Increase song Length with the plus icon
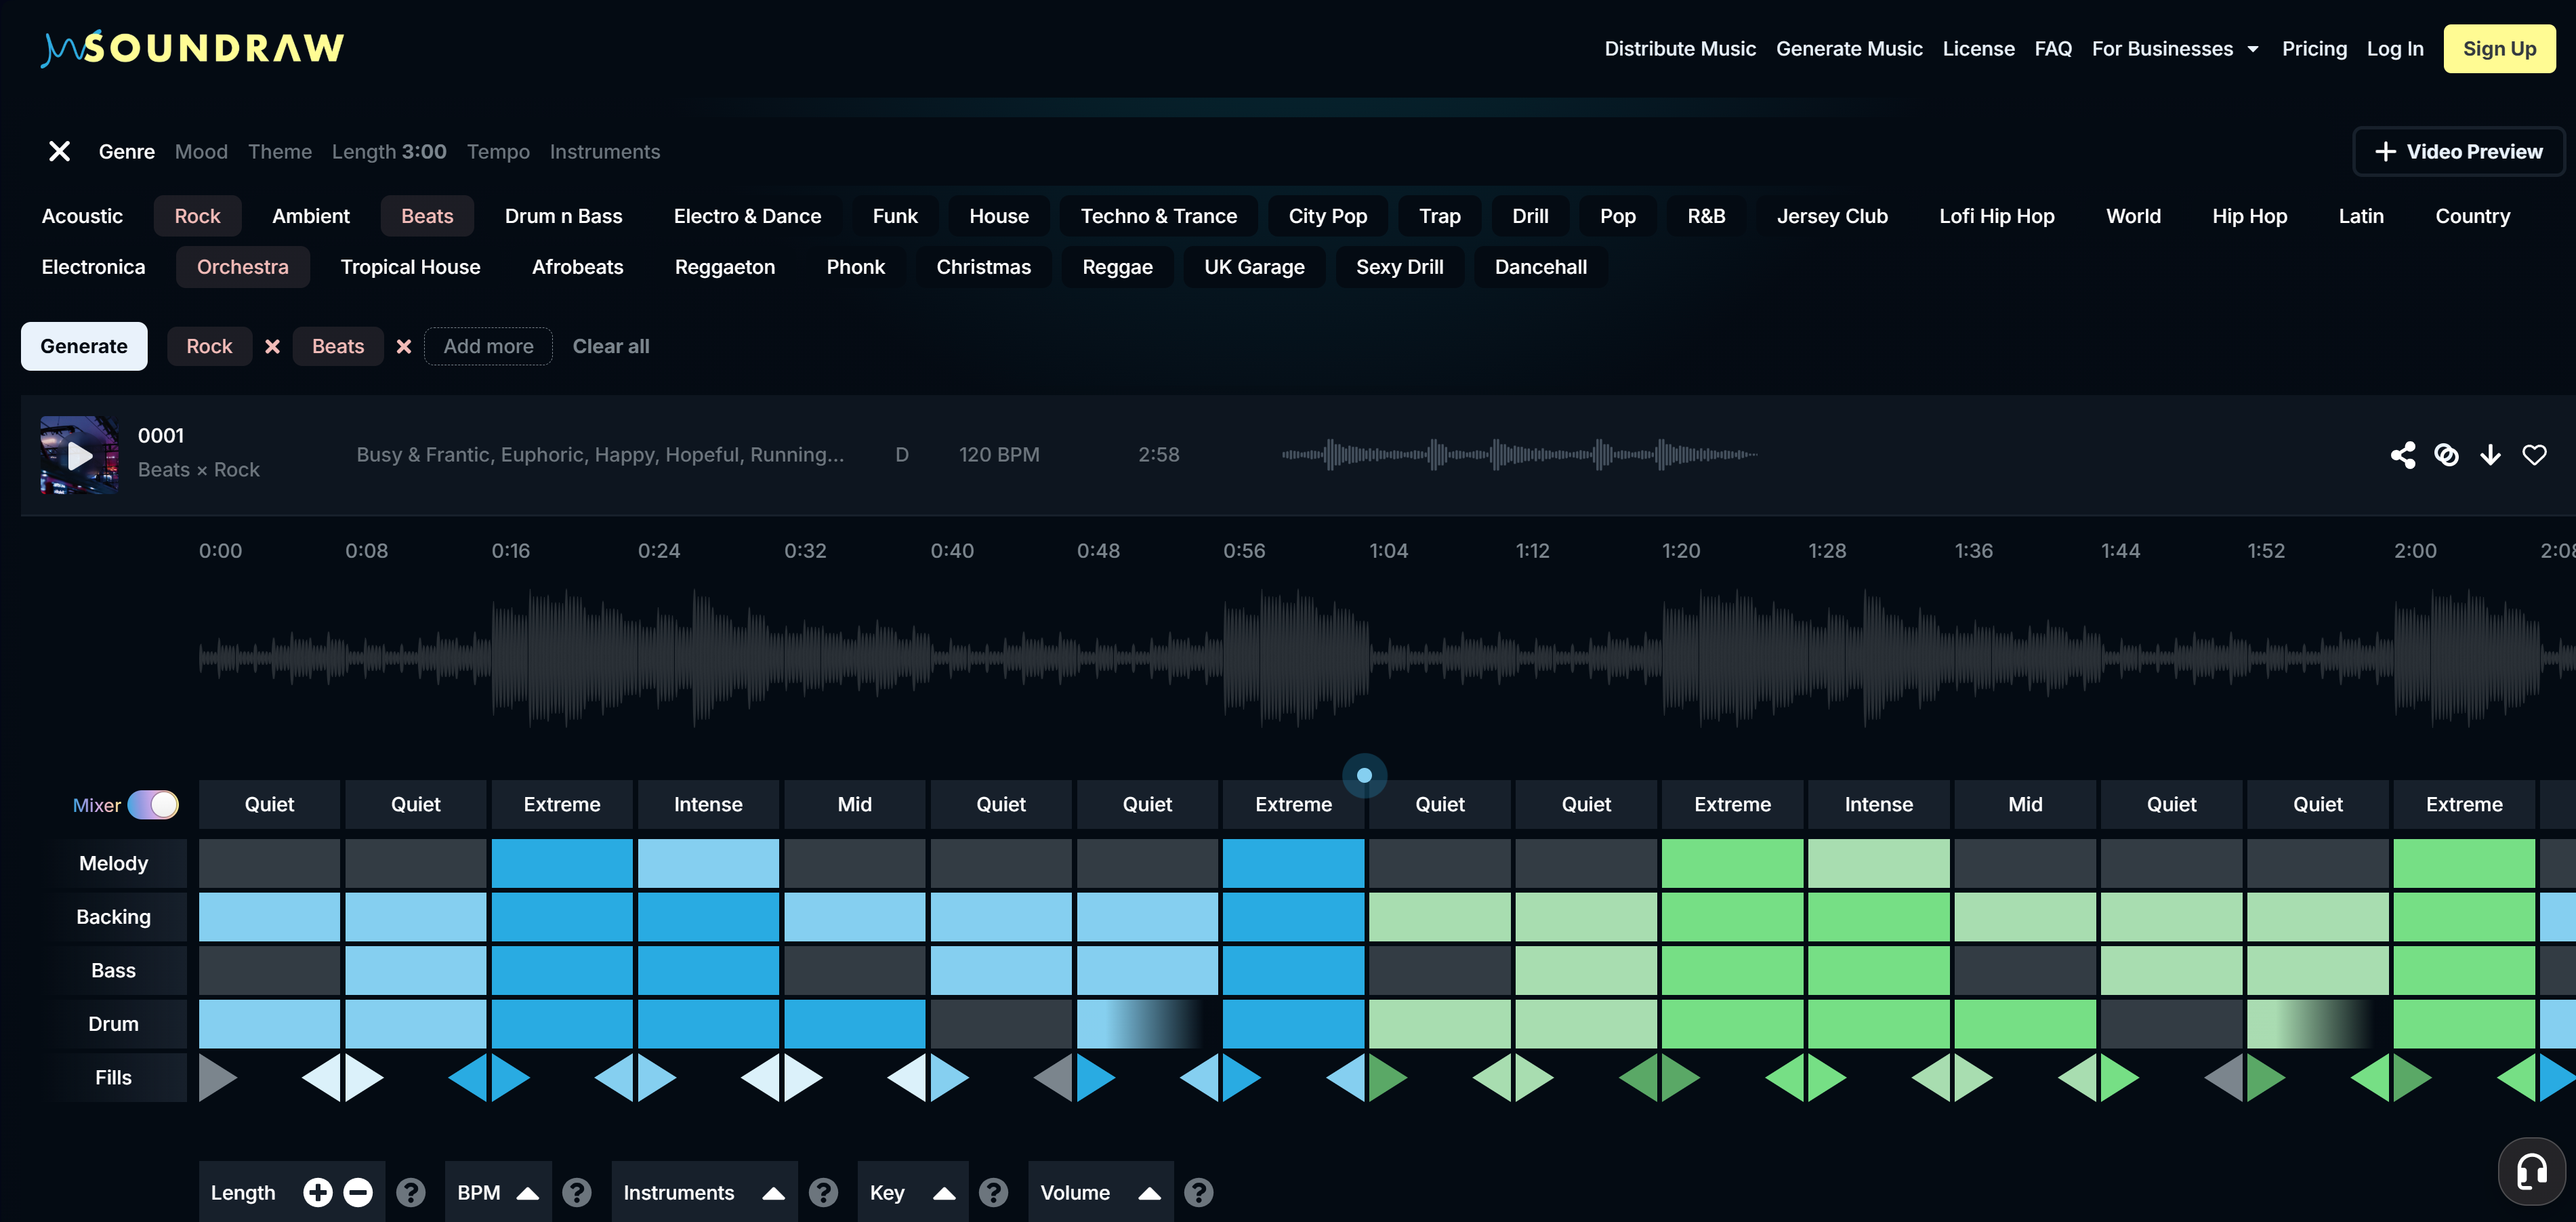 (x=318, y=1192)
